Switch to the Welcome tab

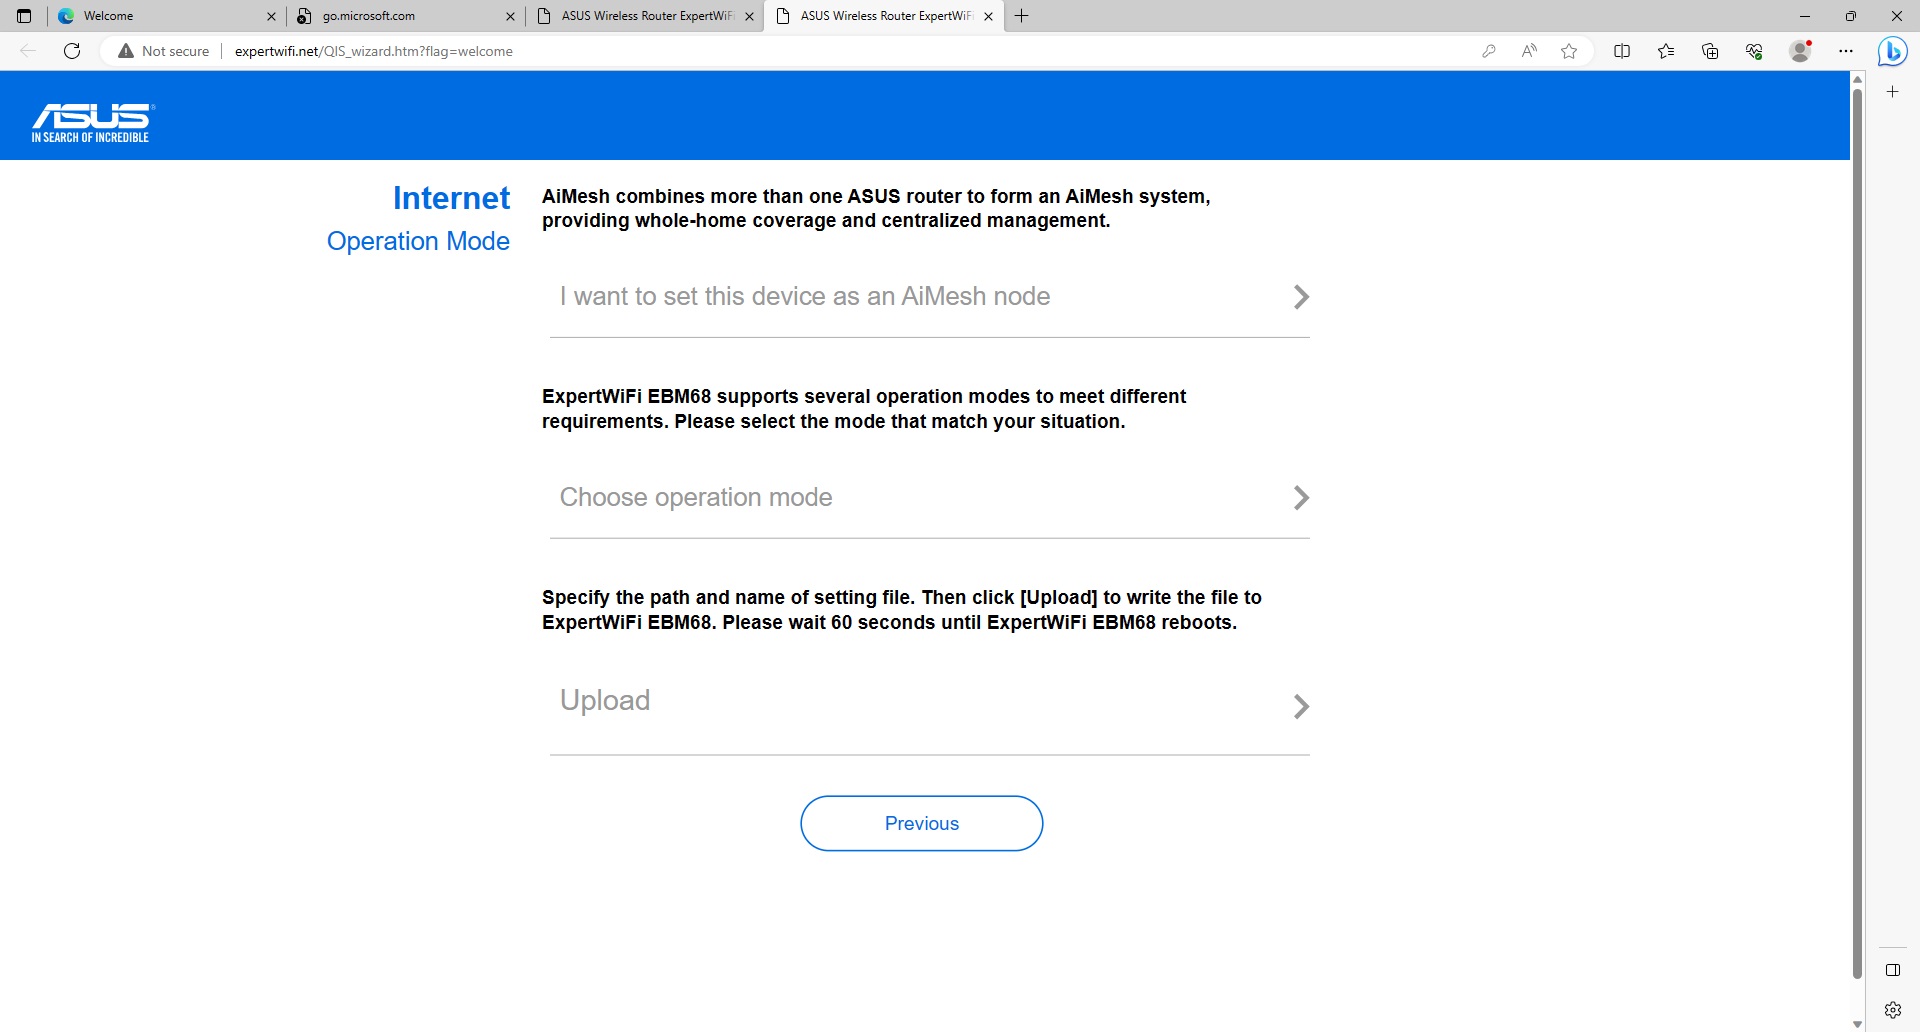click(x=167, y=16)
